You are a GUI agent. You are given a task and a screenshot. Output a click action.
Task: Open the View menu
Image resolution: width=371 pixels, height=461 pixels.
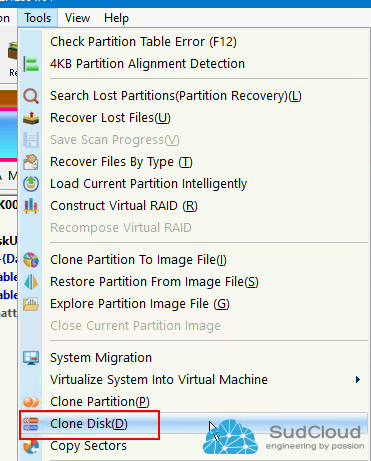point(77,18)
